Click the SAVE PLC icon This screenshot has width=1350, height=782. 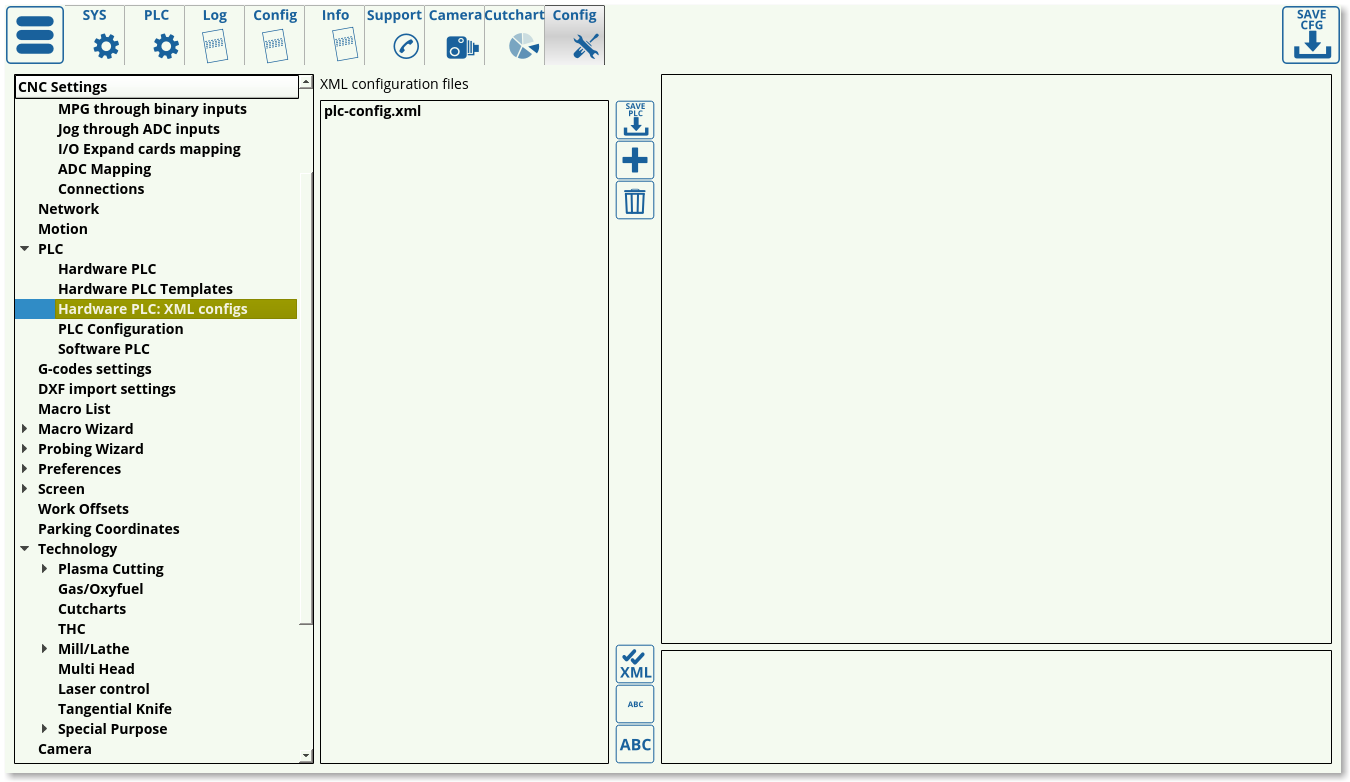point(635,120)
